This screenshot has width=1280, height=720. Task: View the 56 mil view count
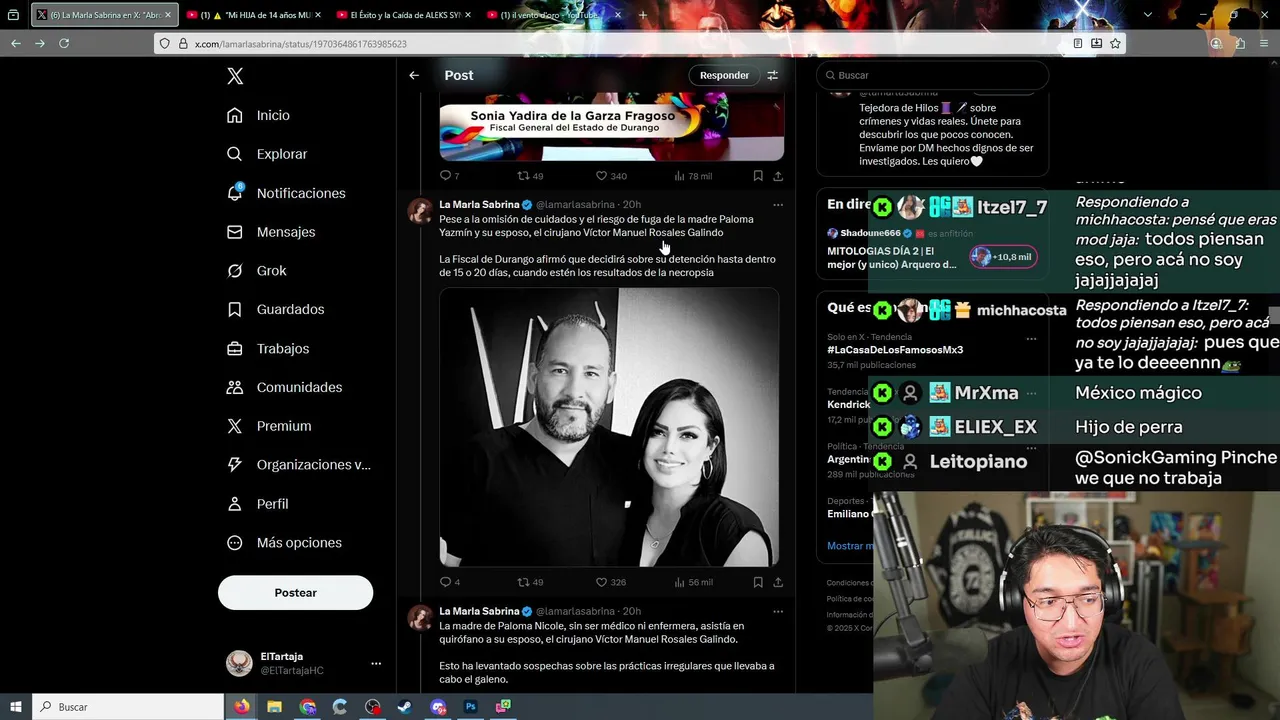693,582
